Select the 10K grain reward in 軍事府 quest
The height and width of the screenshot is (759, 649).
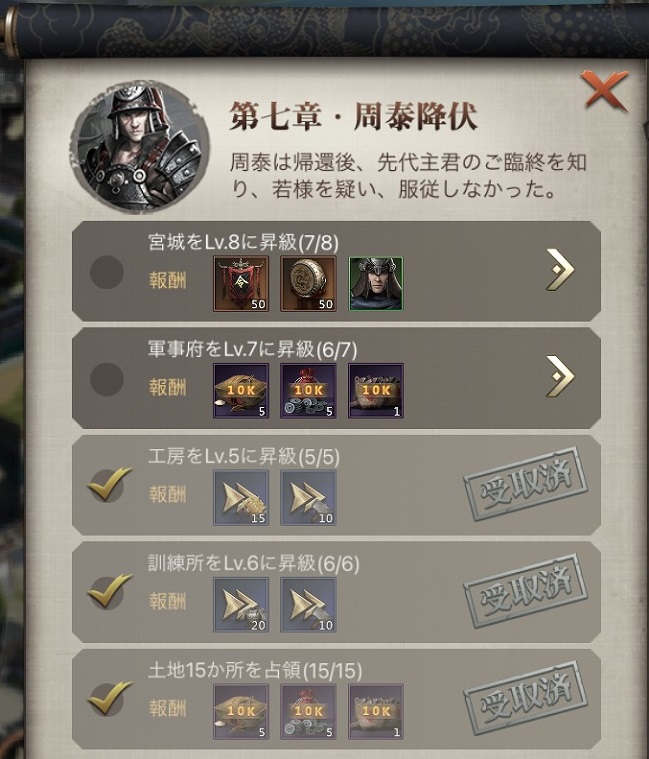click(x=241, y=391)
